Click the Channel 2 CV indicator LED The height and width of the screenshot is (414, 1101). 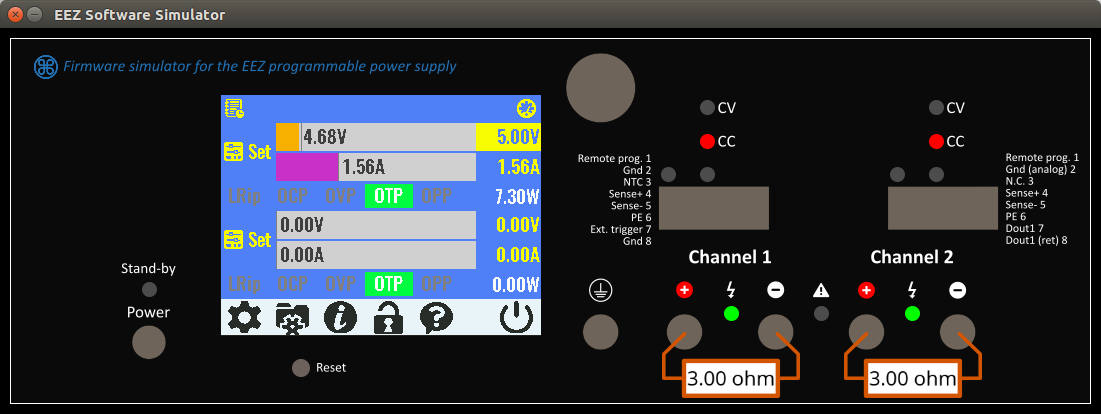(935, 108)
